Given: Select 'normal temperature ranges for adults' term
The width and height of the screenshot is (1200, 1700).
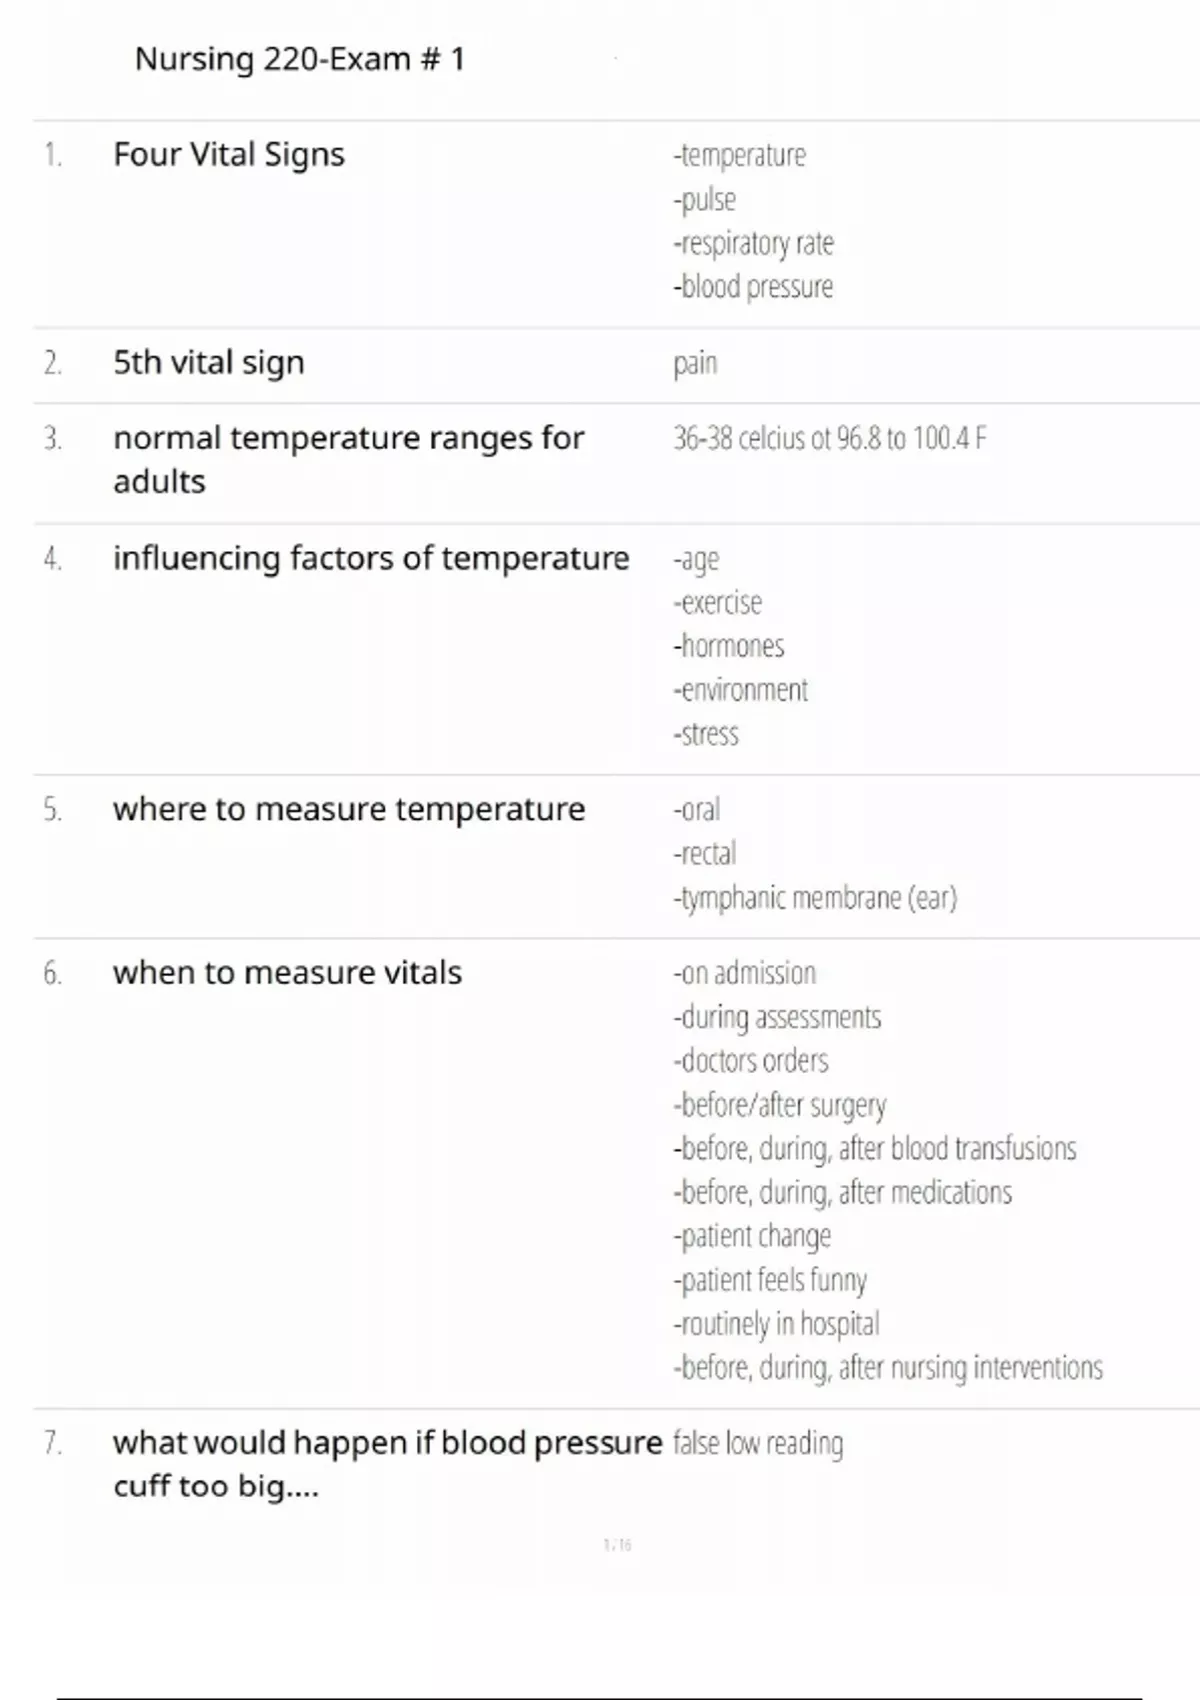Looking at the screenshot, I should (x=348, y=459).
